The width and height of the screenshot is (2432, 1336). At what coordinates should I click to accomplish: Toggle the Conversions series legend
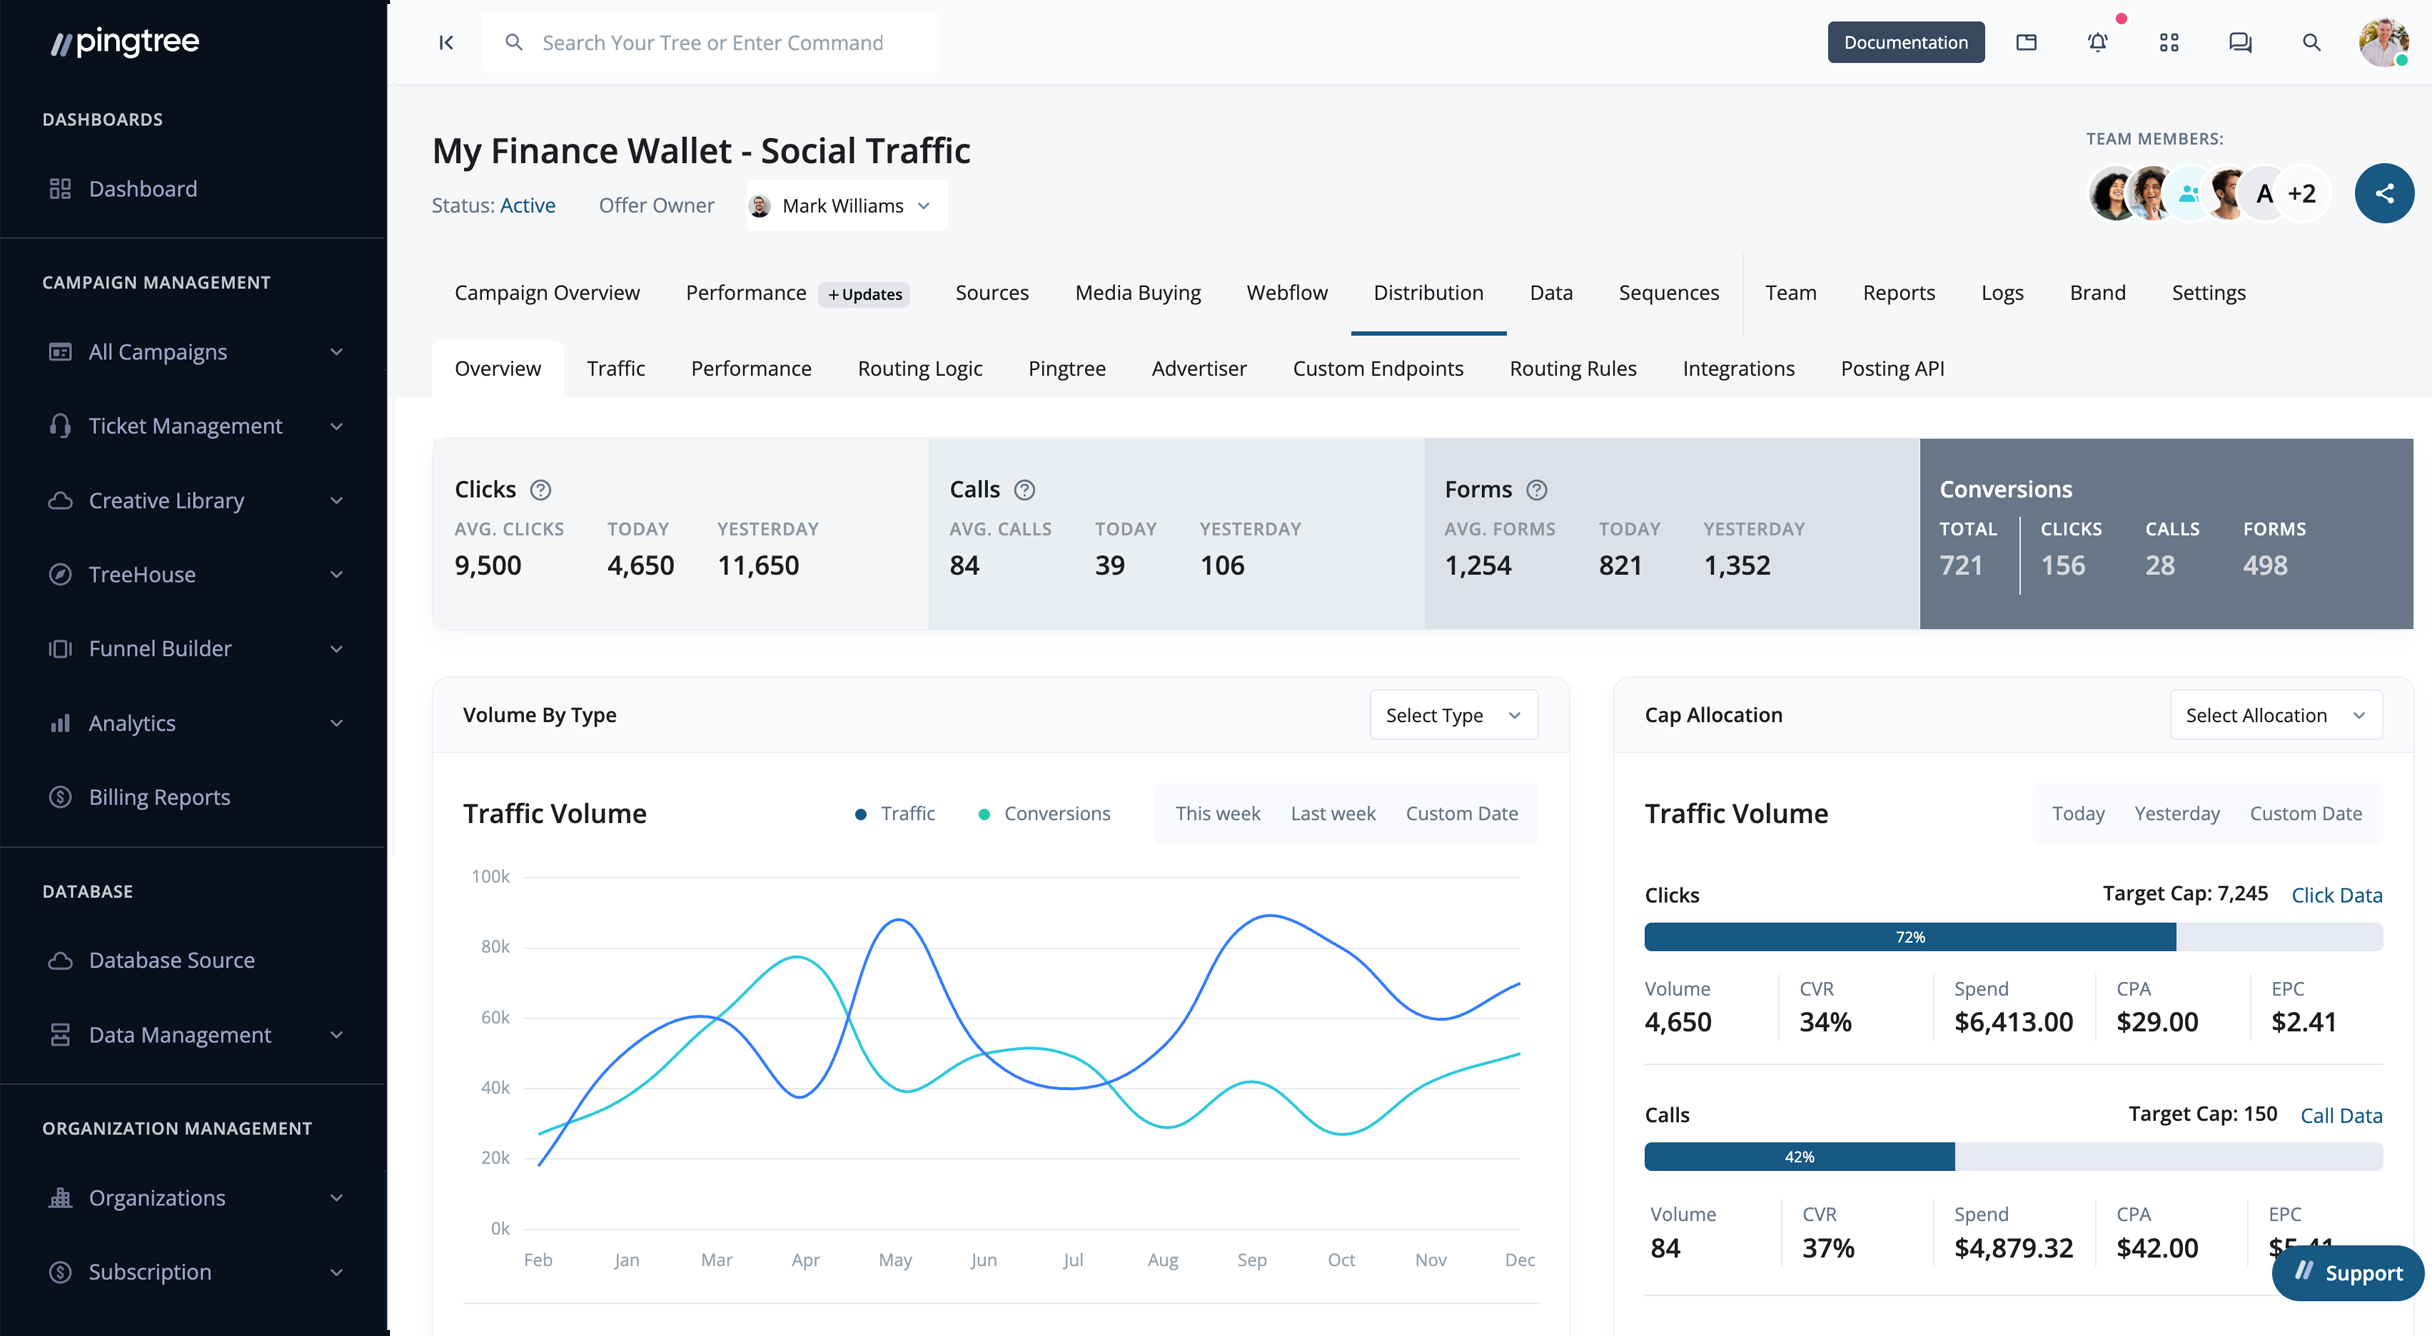click(x=1045, y=814)
